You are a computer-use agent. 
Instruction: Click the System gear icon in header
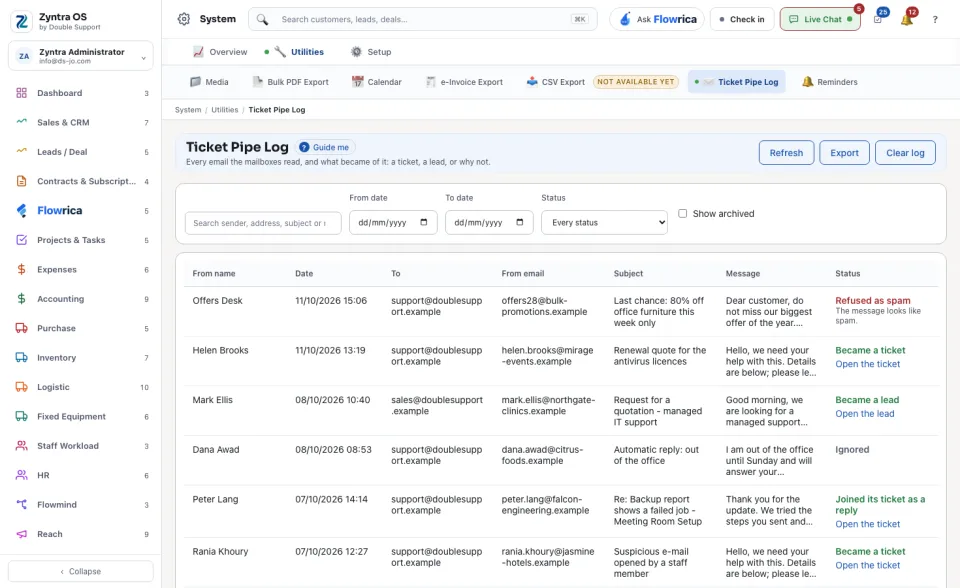click(184, 19)
